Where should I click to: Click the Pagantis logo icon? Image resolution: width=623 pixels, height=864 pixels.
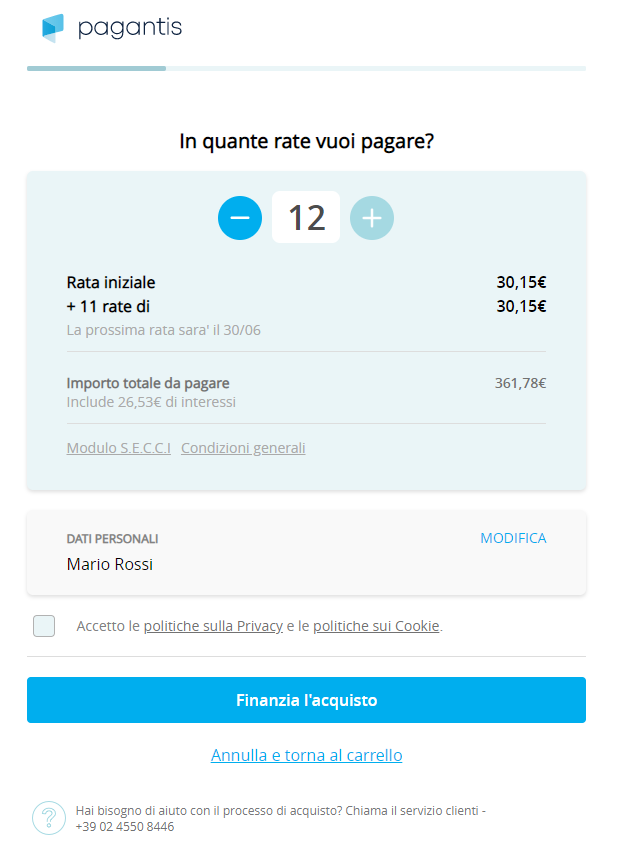tap(53, 28)
